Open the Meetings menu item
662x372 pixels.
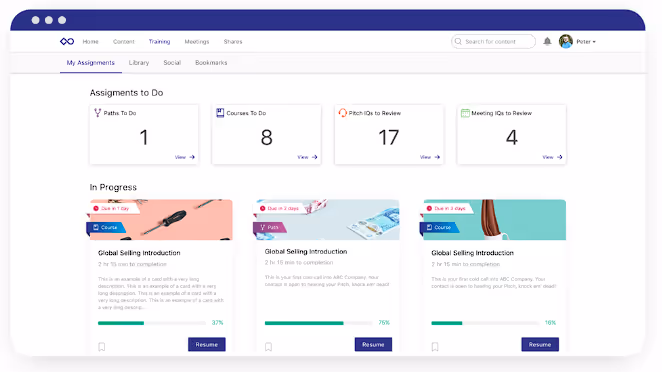click(197, 42)
